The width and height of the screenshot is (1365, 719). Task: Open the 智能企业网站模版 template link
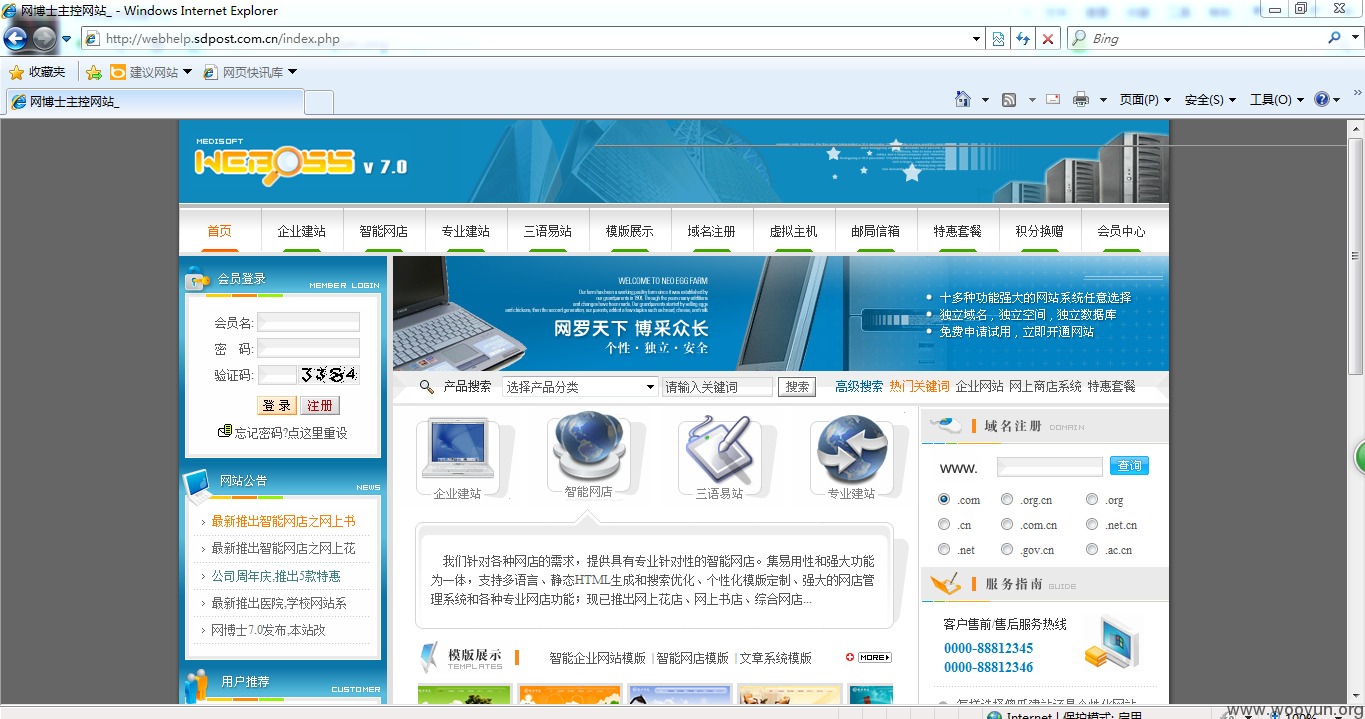click(x=597, y=658)
